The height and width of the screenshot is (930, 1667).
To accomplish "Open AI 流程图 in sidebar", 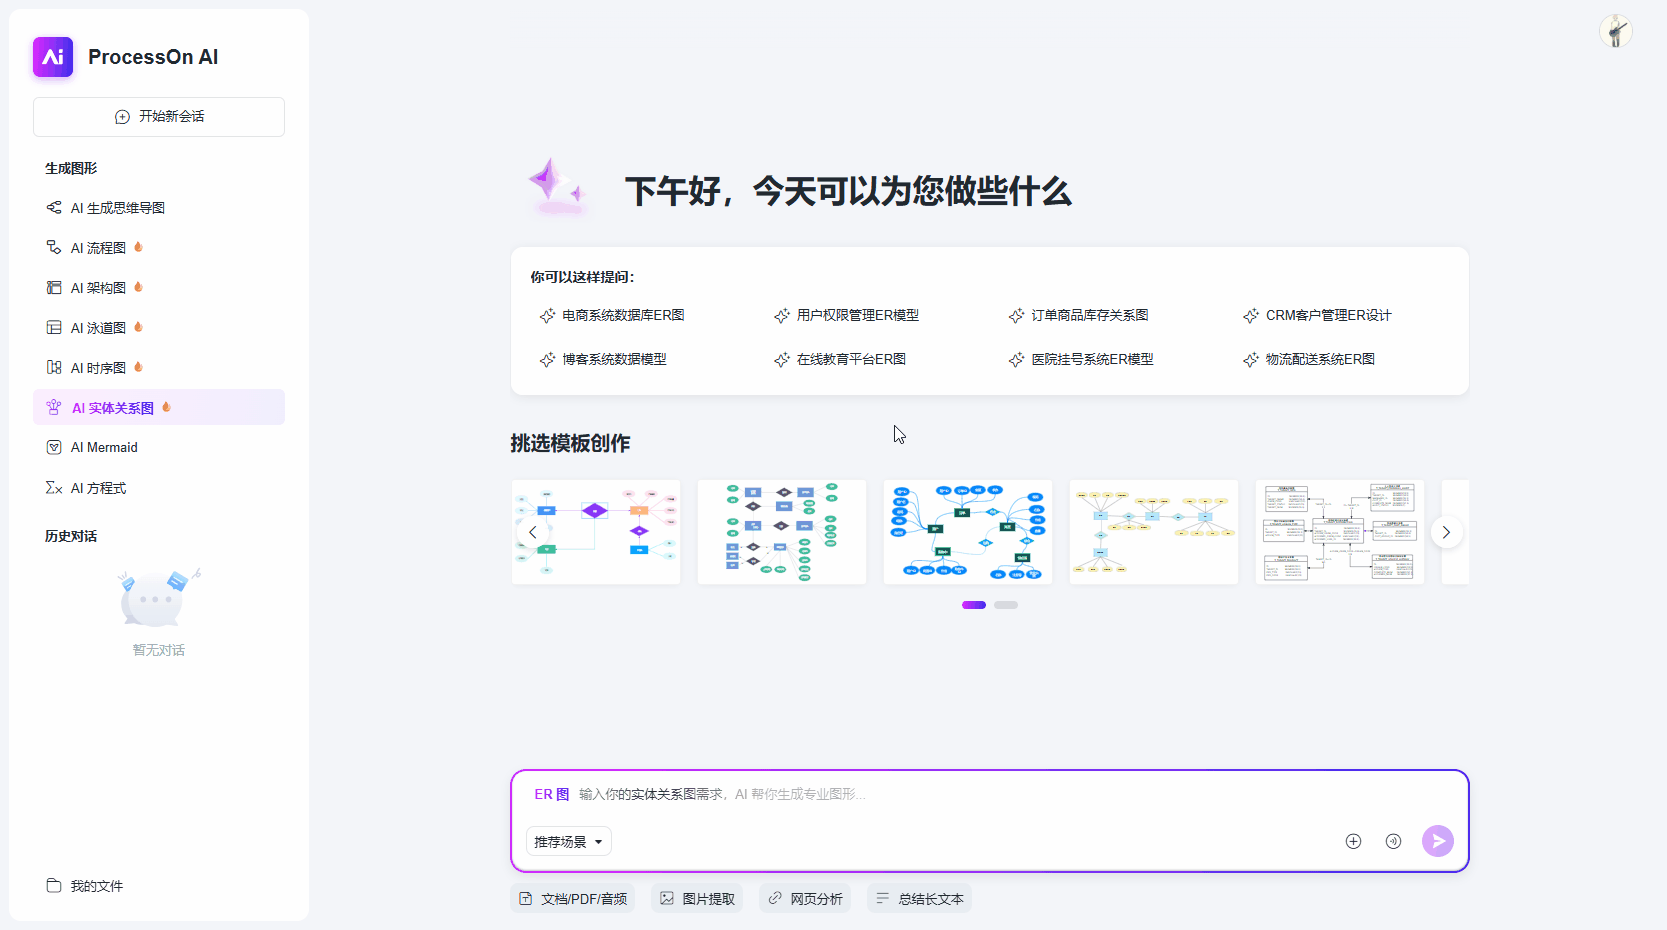I will click(159, 248).
